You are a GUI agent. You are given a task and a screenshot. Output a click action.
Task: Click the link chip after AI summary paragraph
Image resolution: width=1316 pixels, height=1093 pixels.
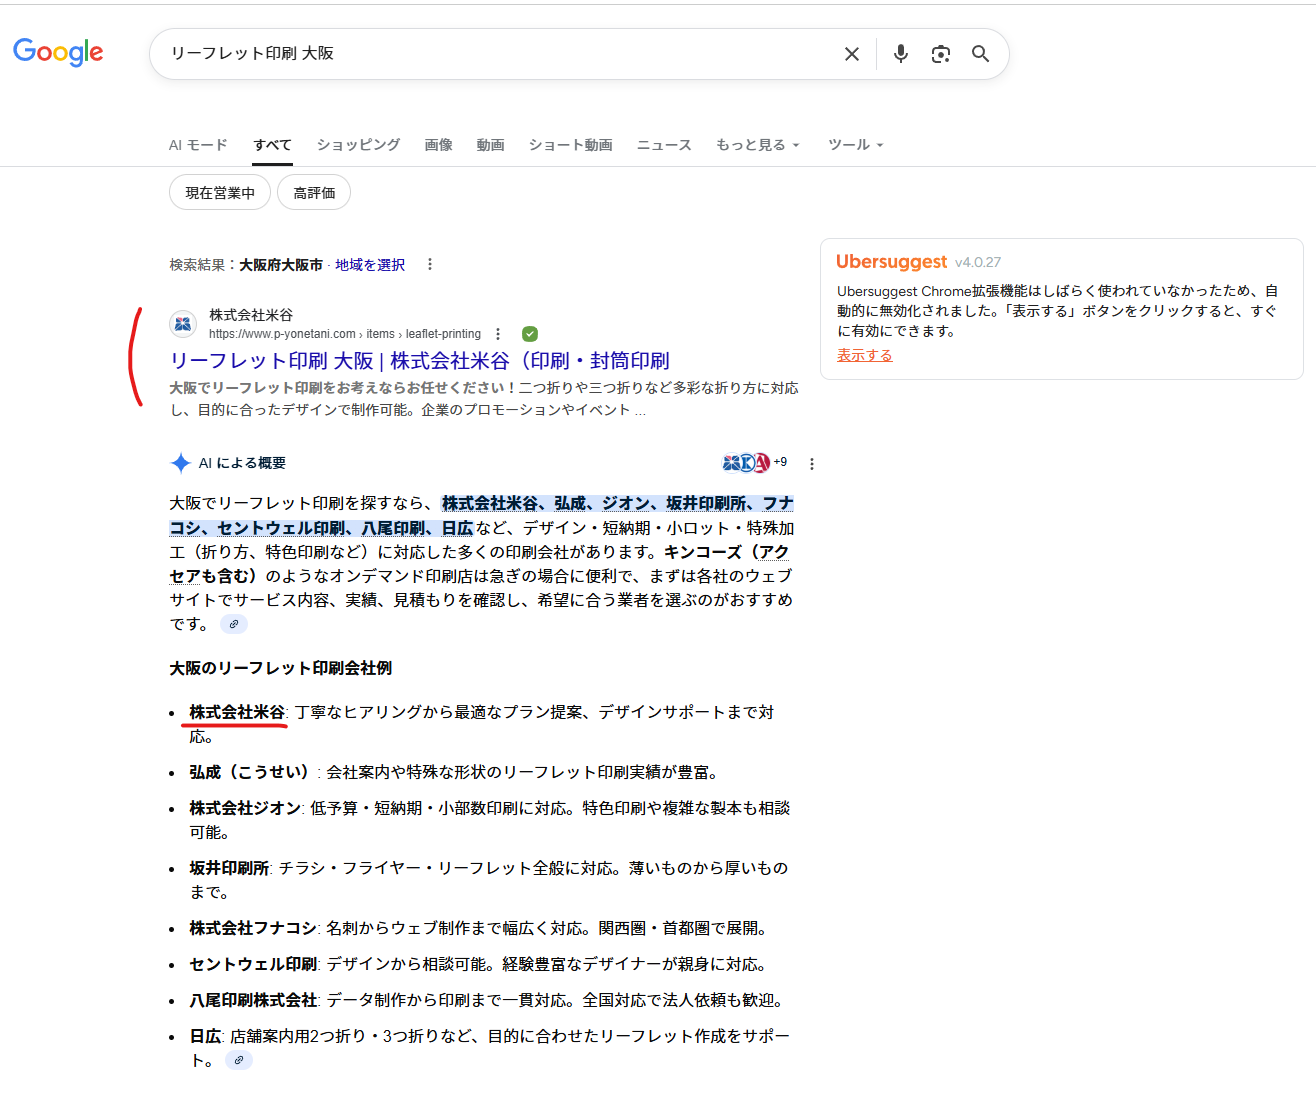pos(234,624)
